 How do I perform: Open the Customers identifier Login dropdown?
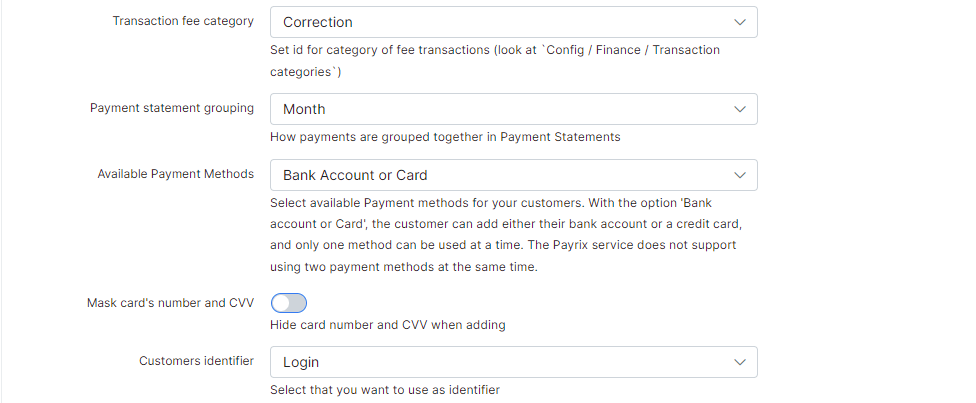(500, 362)
